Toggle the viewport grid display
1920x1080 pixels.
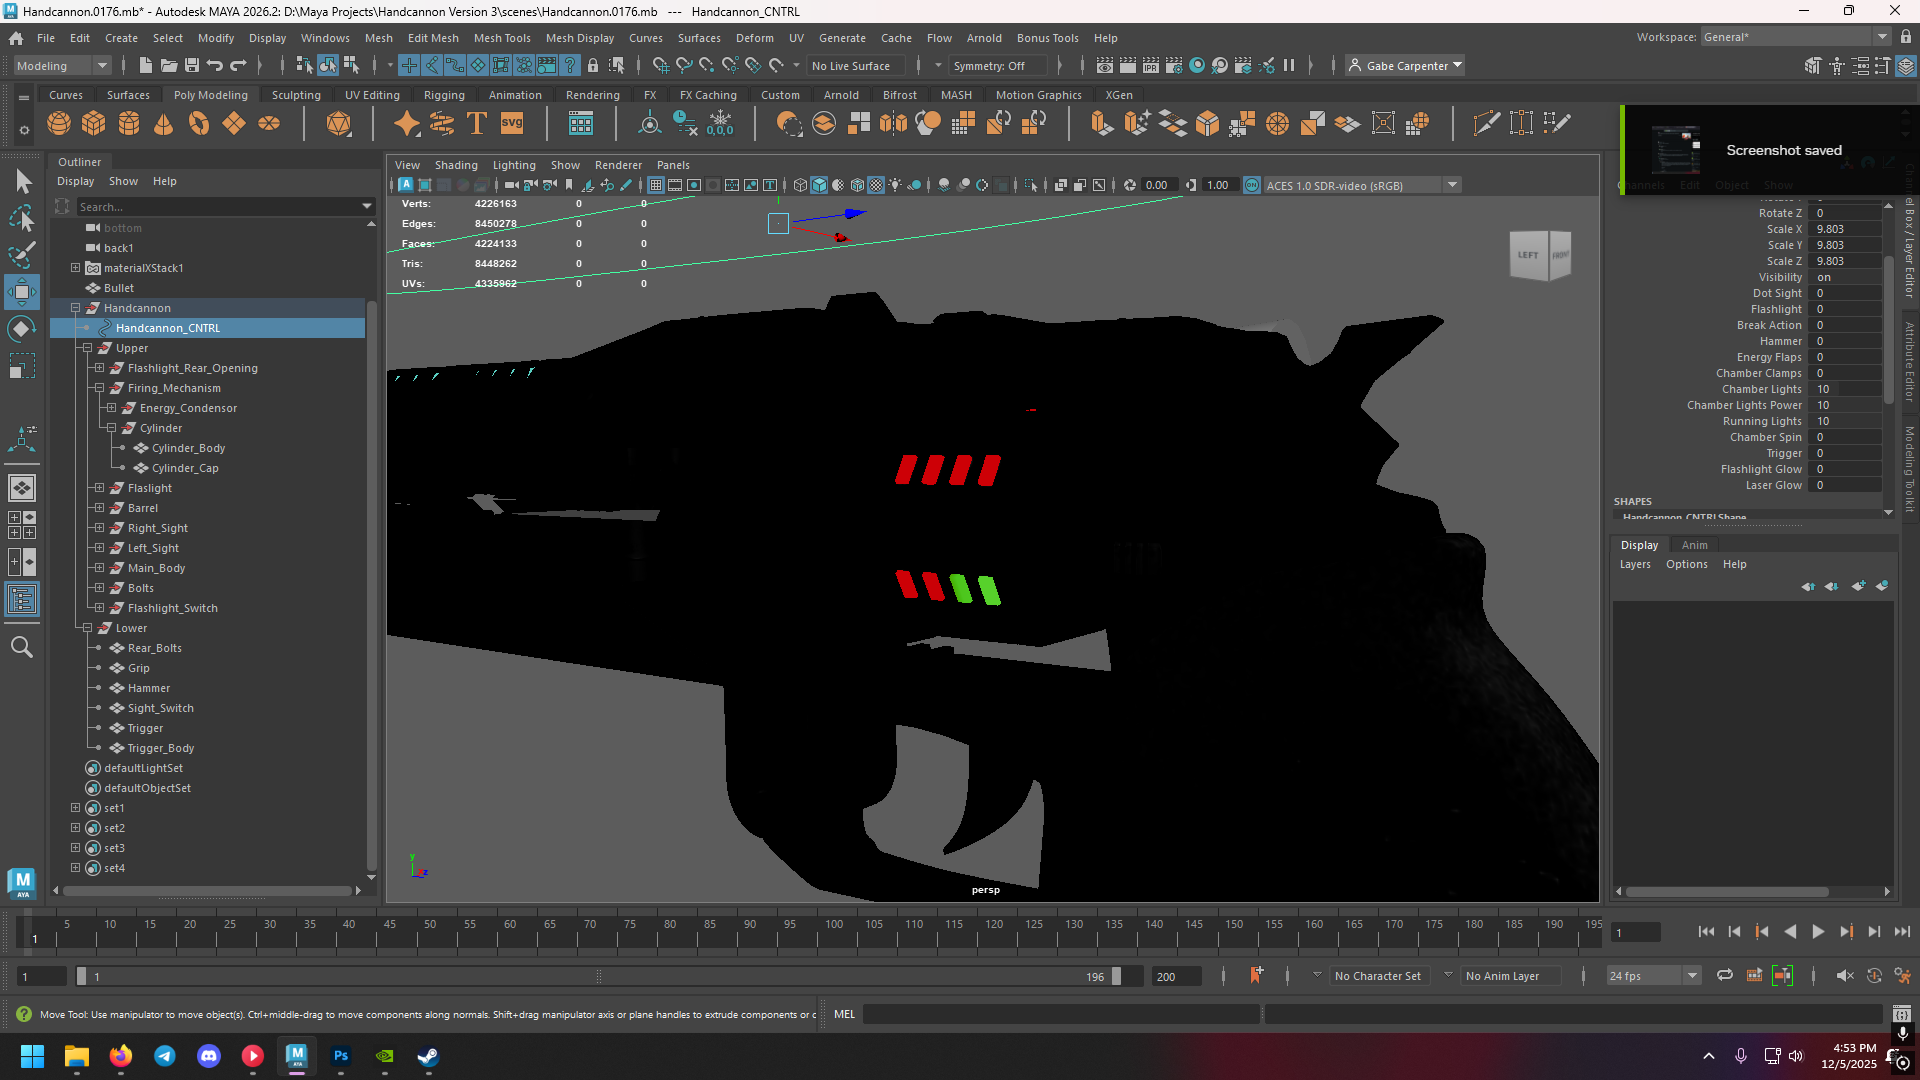coord(656,185)
